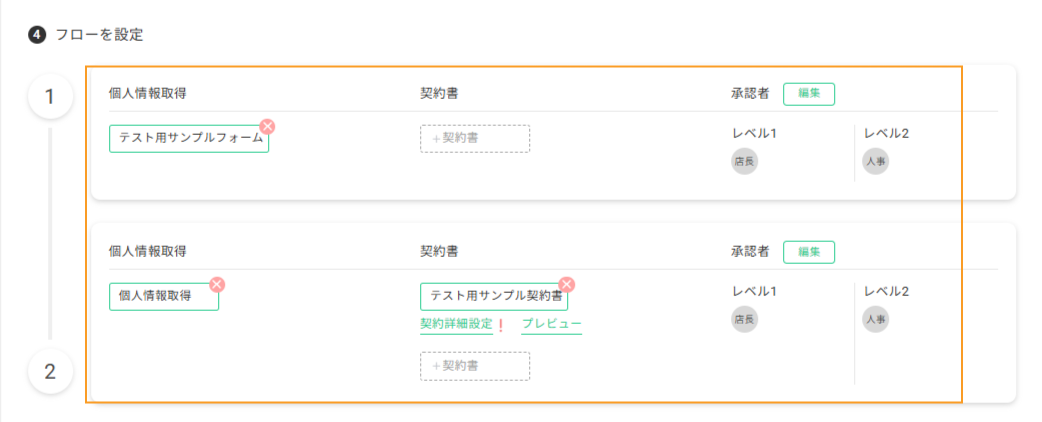1042x422 pixels.
Task: Select 個人情報取得 chip in step 2
Action: 164,296
